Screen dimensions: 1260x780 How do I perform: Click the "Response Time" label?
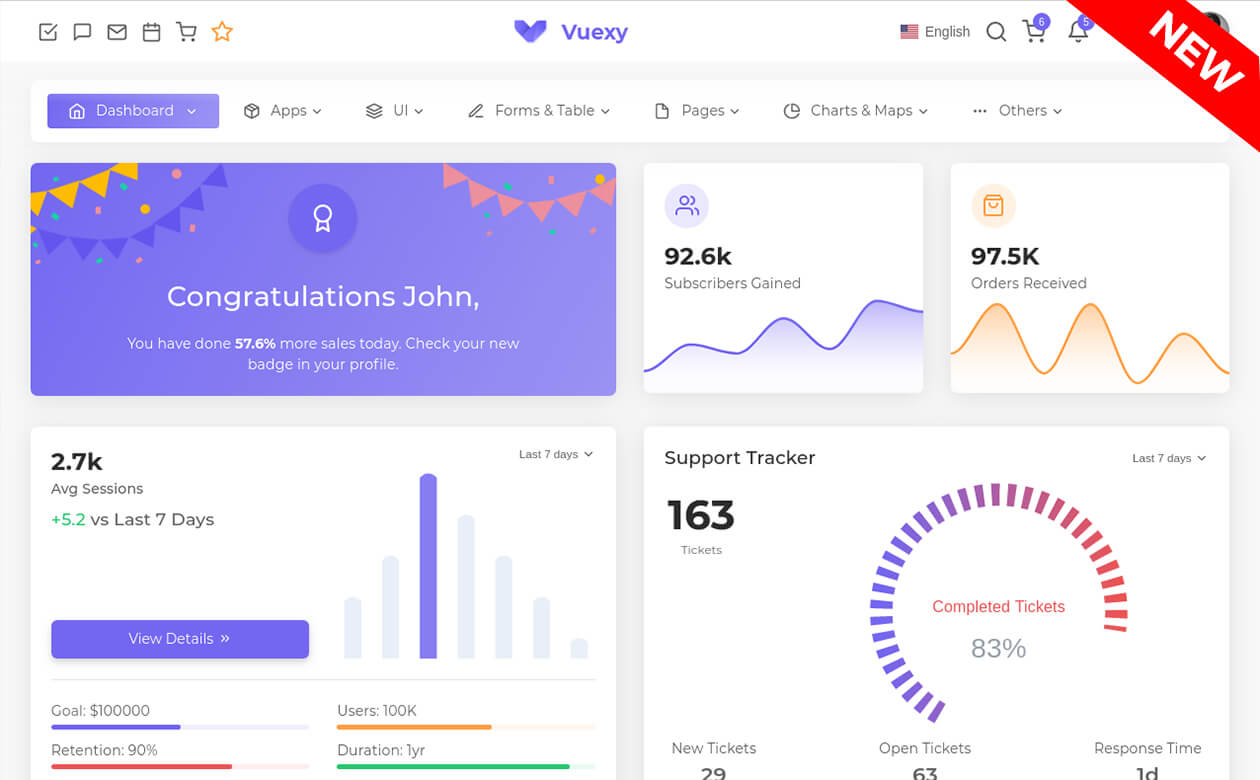point(1148,749)
